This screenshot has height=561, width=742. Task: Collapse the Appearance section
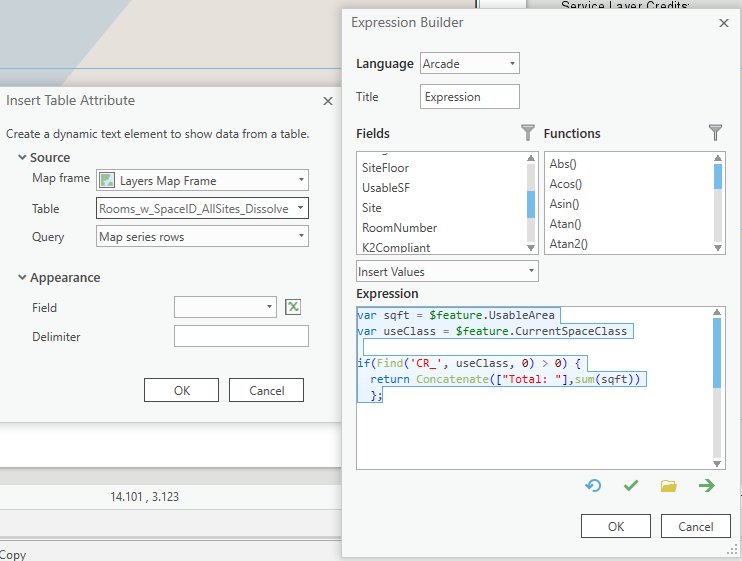22,277
